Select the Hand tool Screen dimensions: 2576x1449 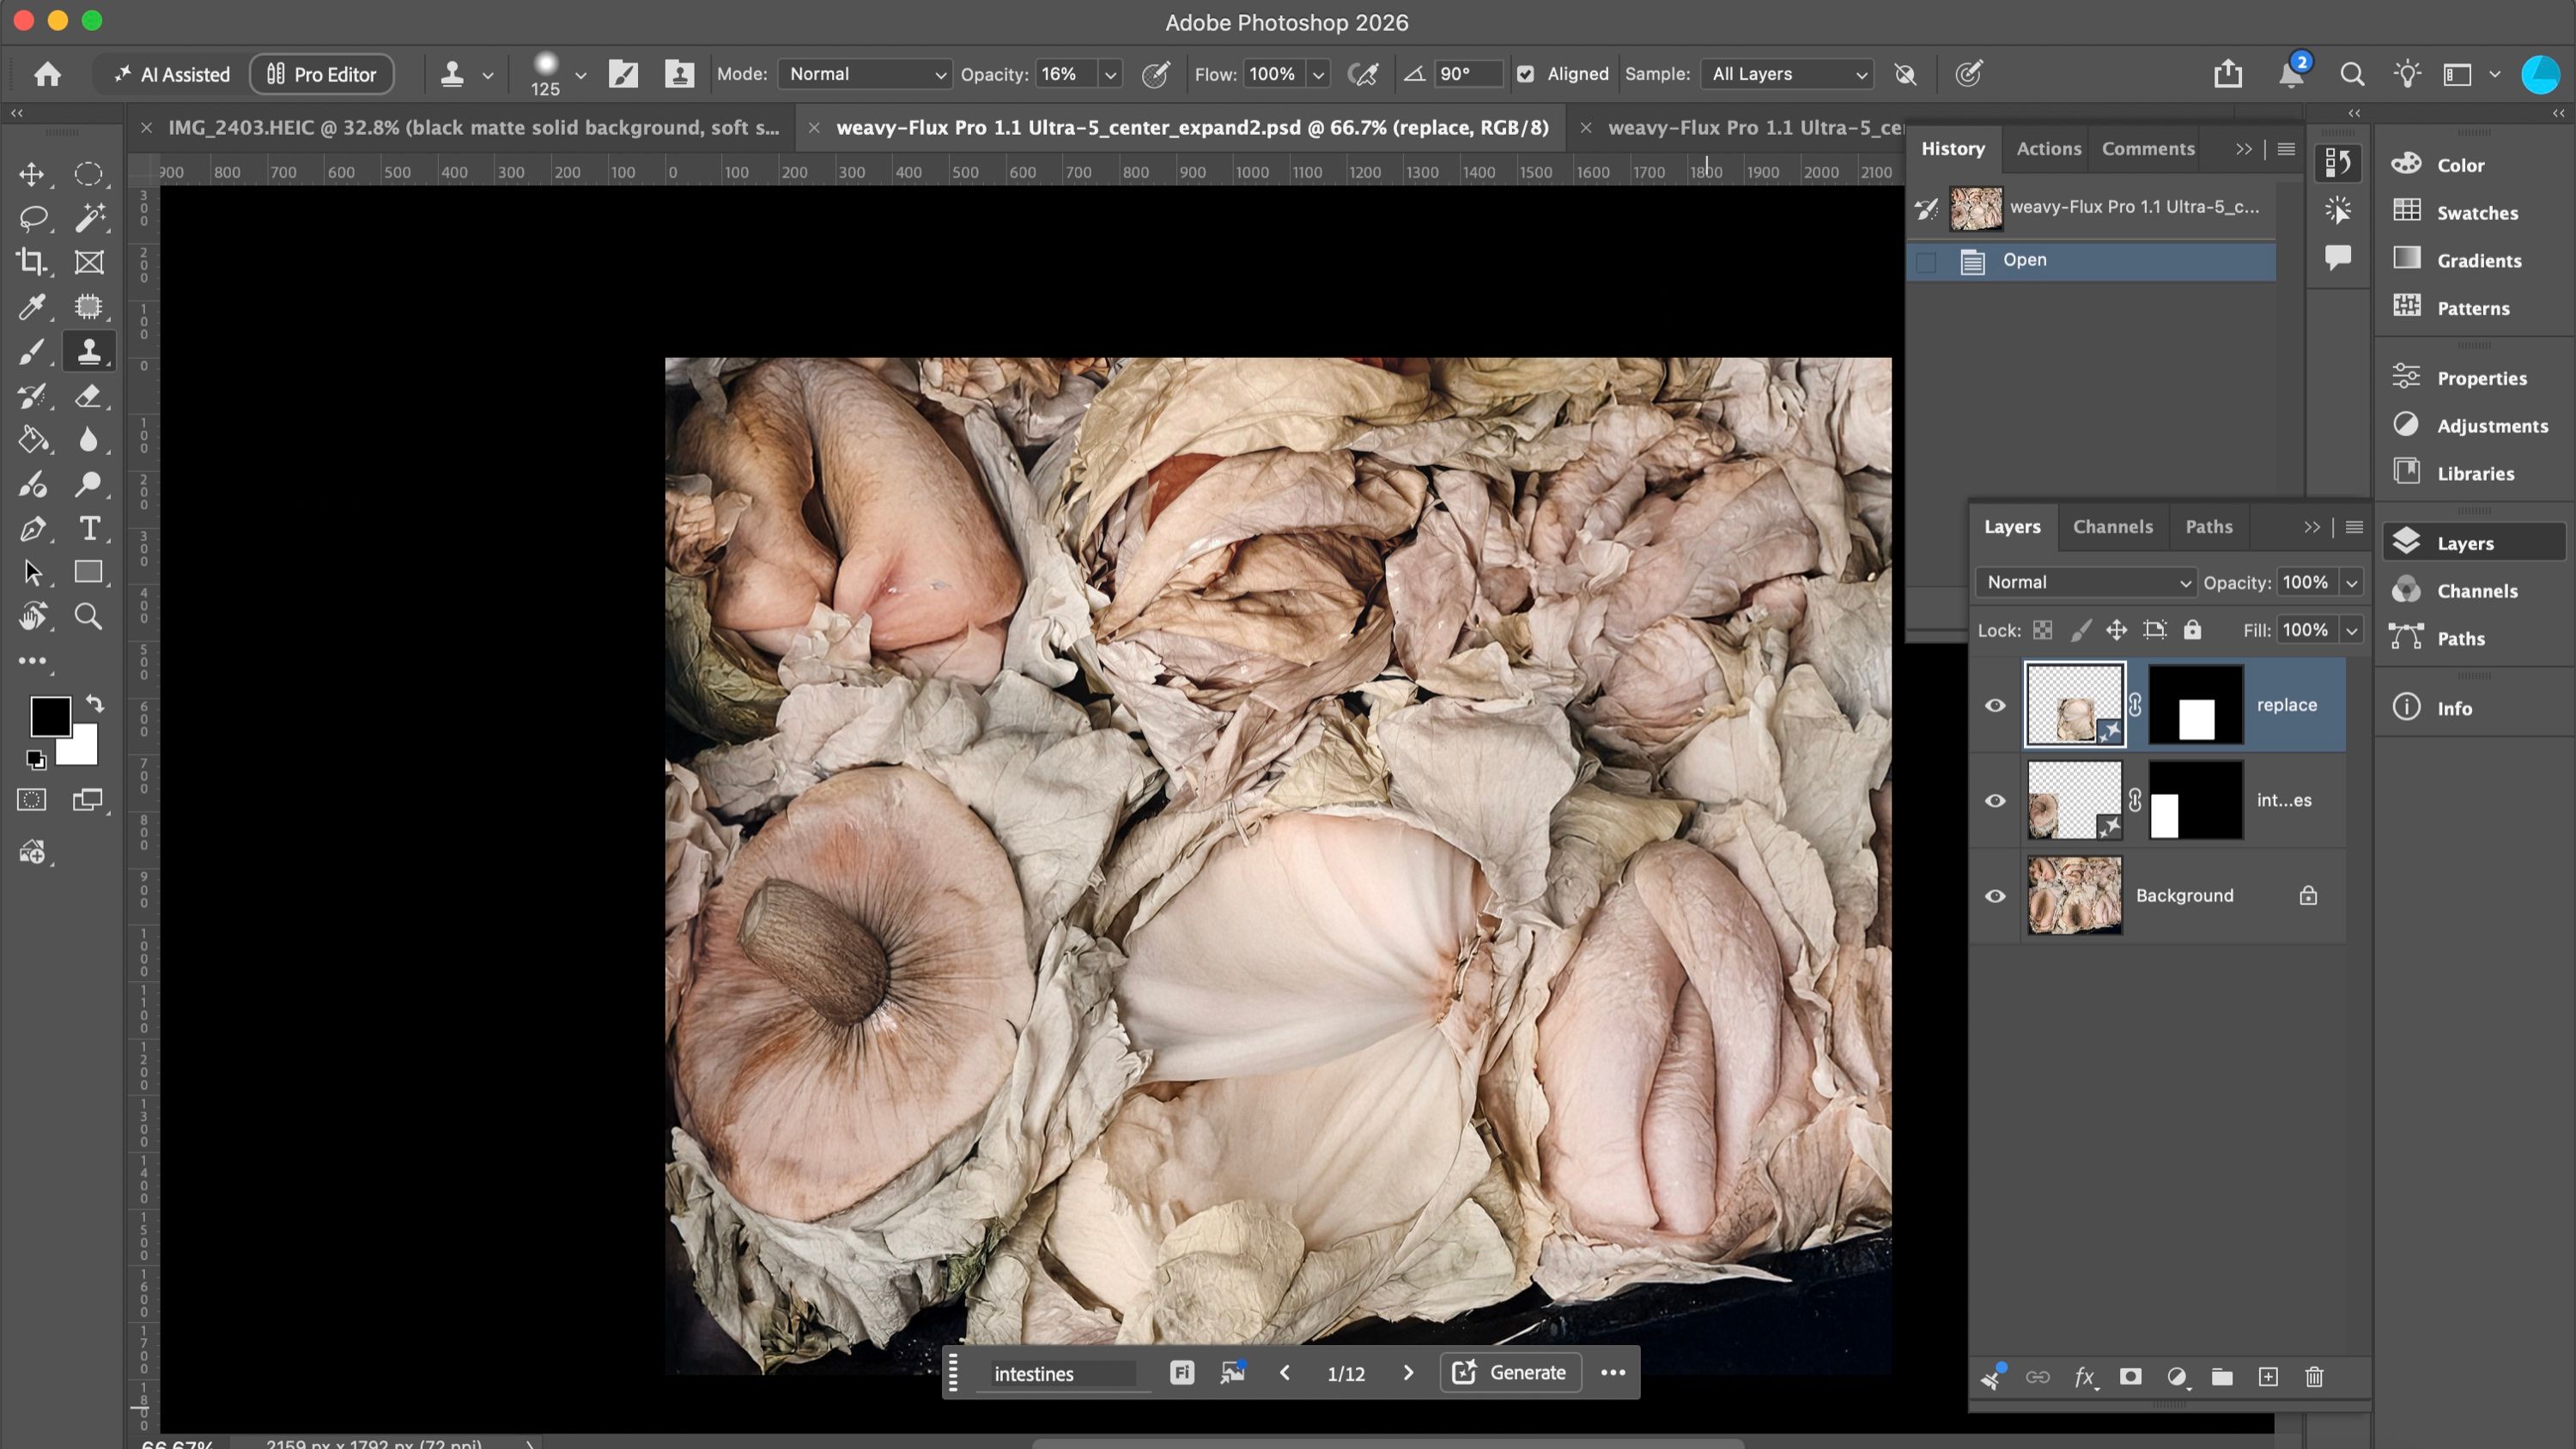coord(32,616)
